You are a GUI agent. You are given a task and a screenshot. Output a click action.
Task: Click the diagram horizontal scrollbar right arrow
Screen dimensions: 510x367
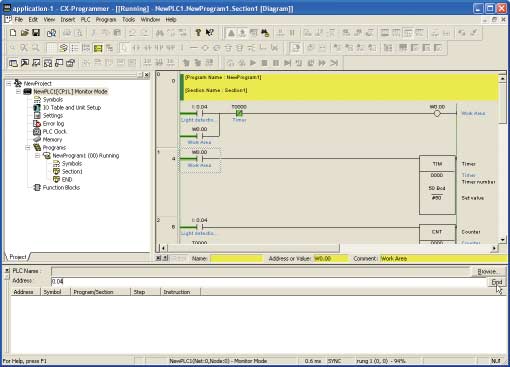pos(494,248)
